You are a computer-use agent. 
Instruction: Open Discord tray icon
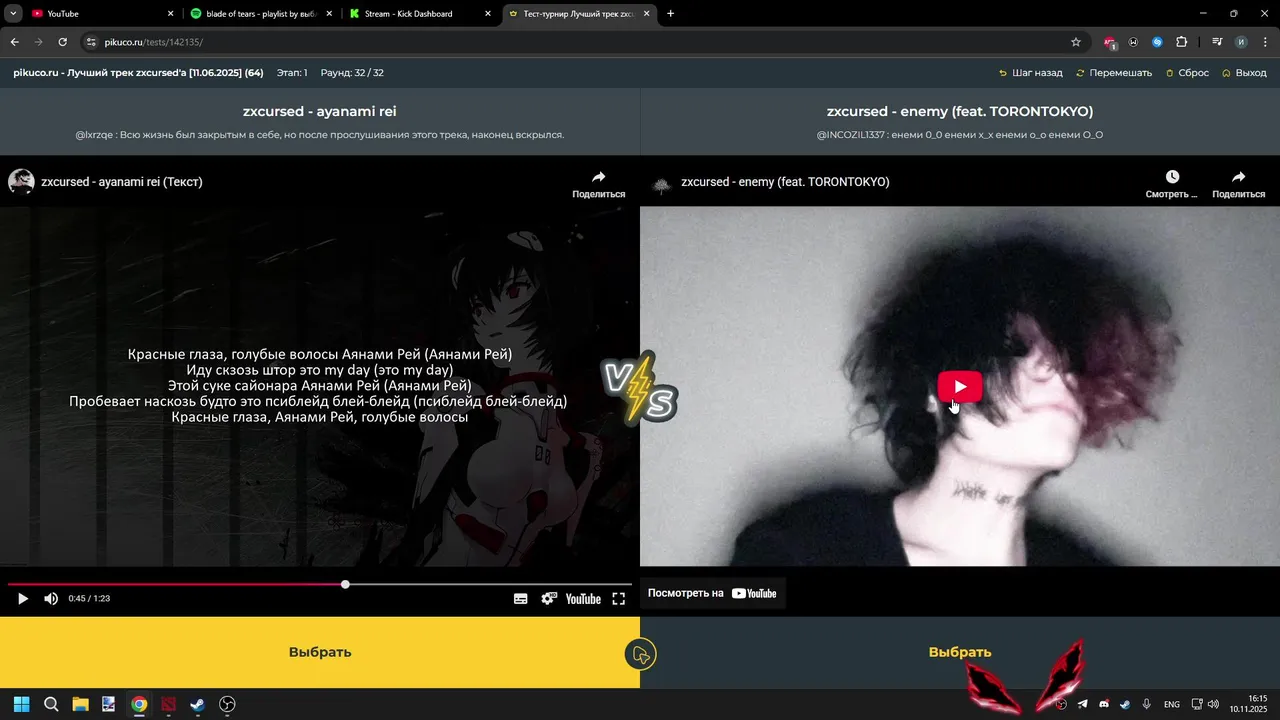click(x=1103, y=704)
